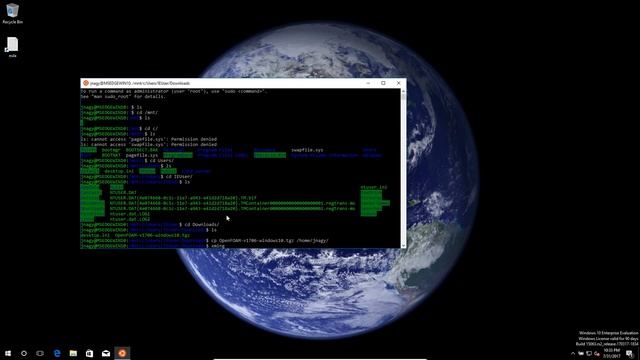Click the 'cp OpenFOAM-v1706-windows10.tgz' command line
Viewport: 640px width, 360px height.
point(269,241)
